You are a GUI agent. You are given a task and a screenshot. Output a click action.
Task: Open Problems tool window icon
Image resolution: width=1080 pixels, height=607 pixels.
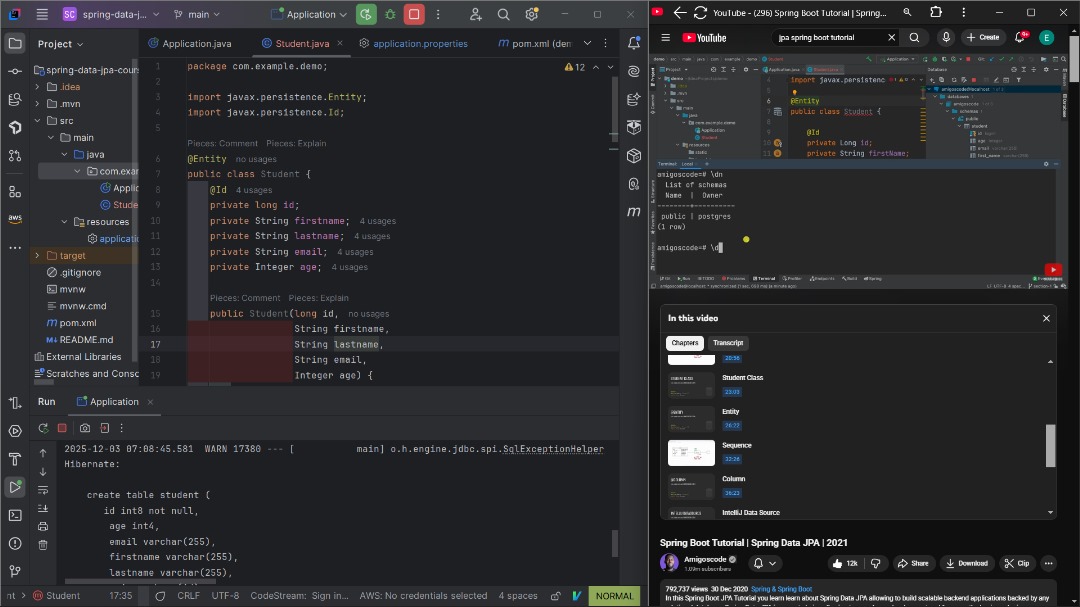14,544
